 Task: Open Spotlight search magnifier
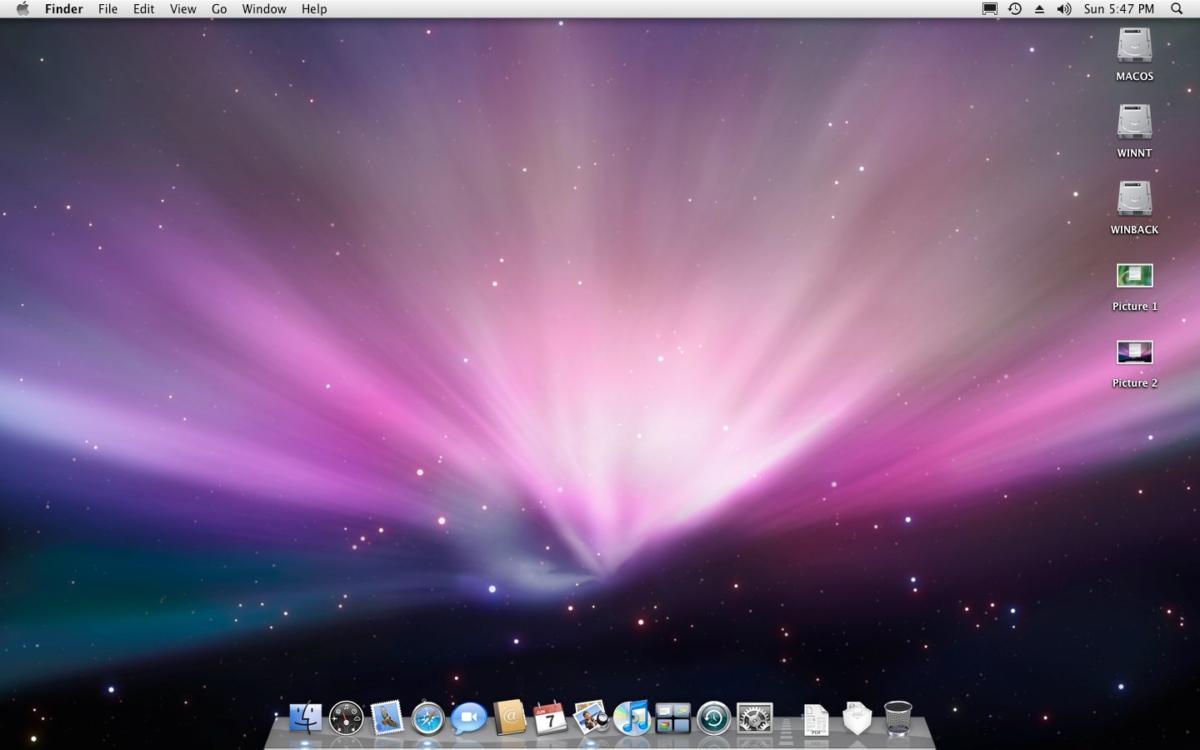pos(1176,9)
